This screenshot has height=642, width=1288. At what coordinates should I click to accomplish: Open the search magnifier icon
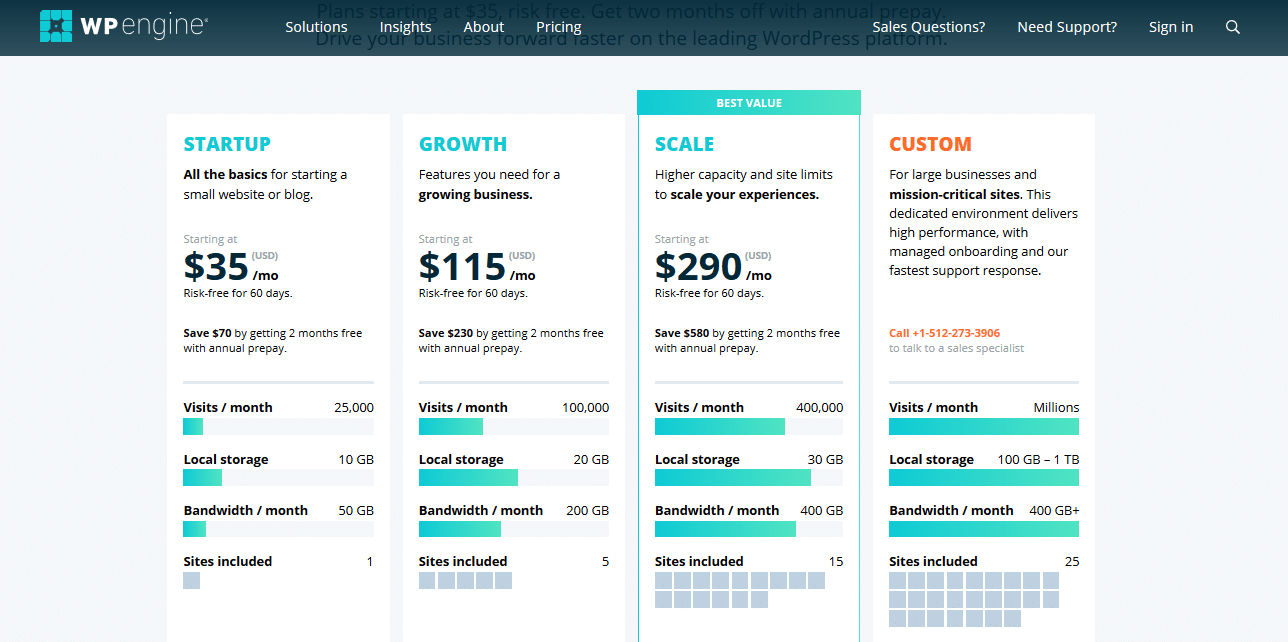click(x=1233, y=27)
